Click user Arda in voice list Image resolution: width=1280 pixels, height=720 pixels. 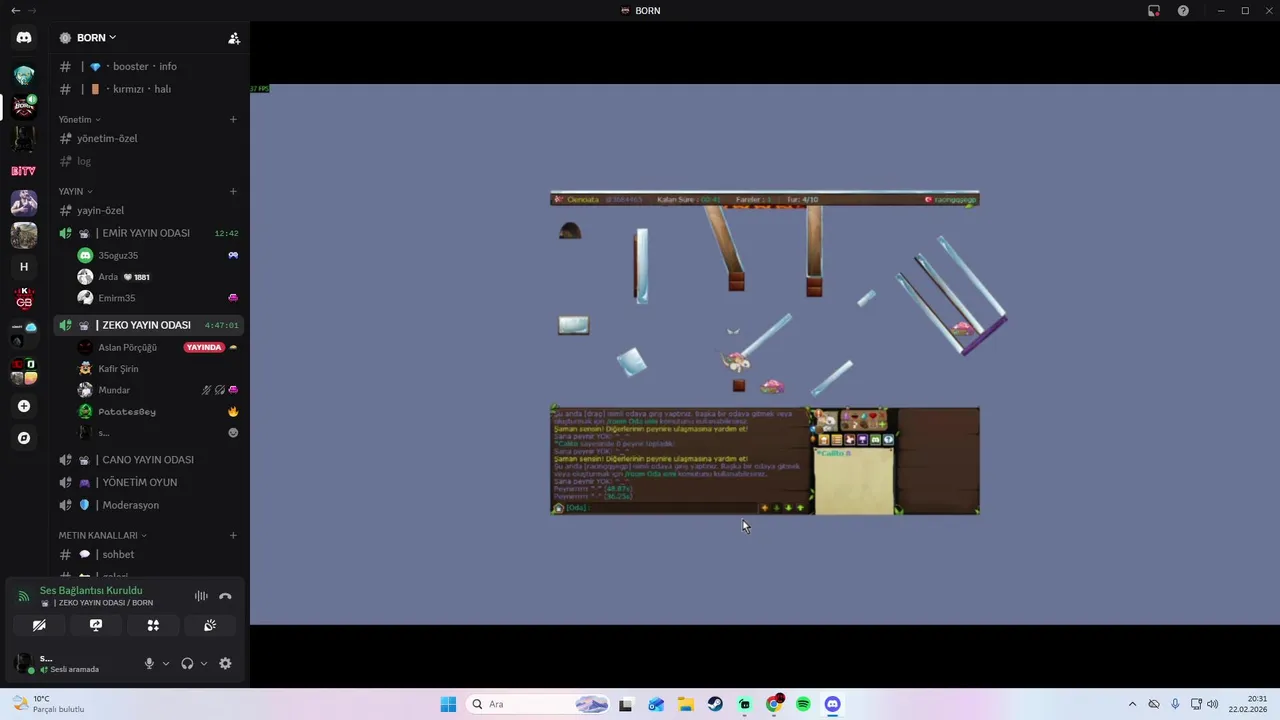158,277
